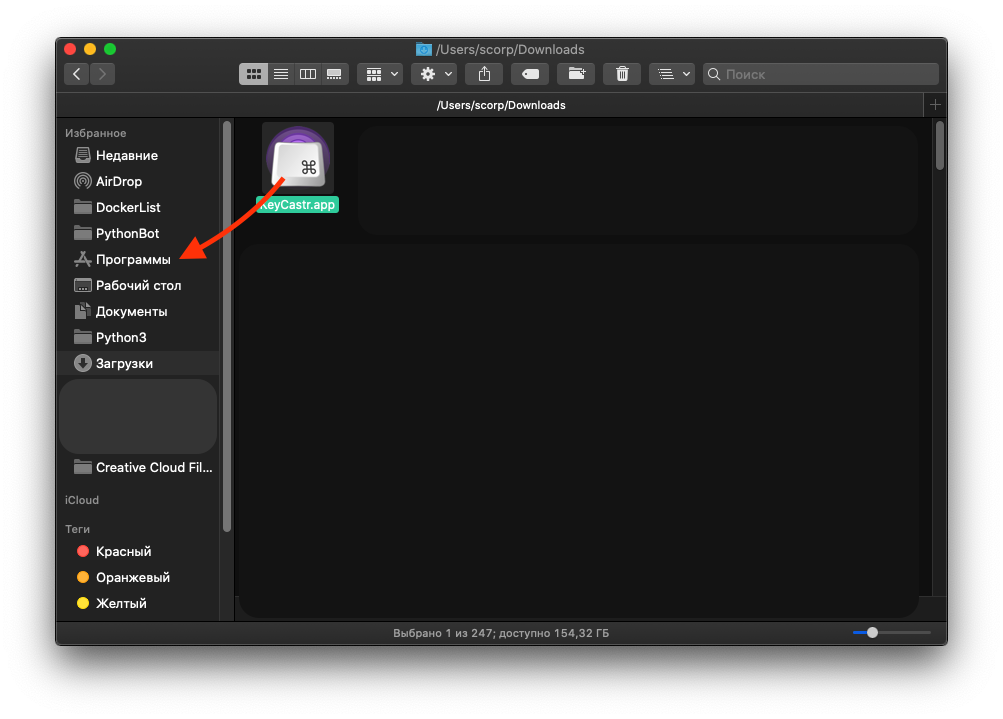Maximize window with the green button
The image size is (1003, 719).
click(x=110, y=49)
